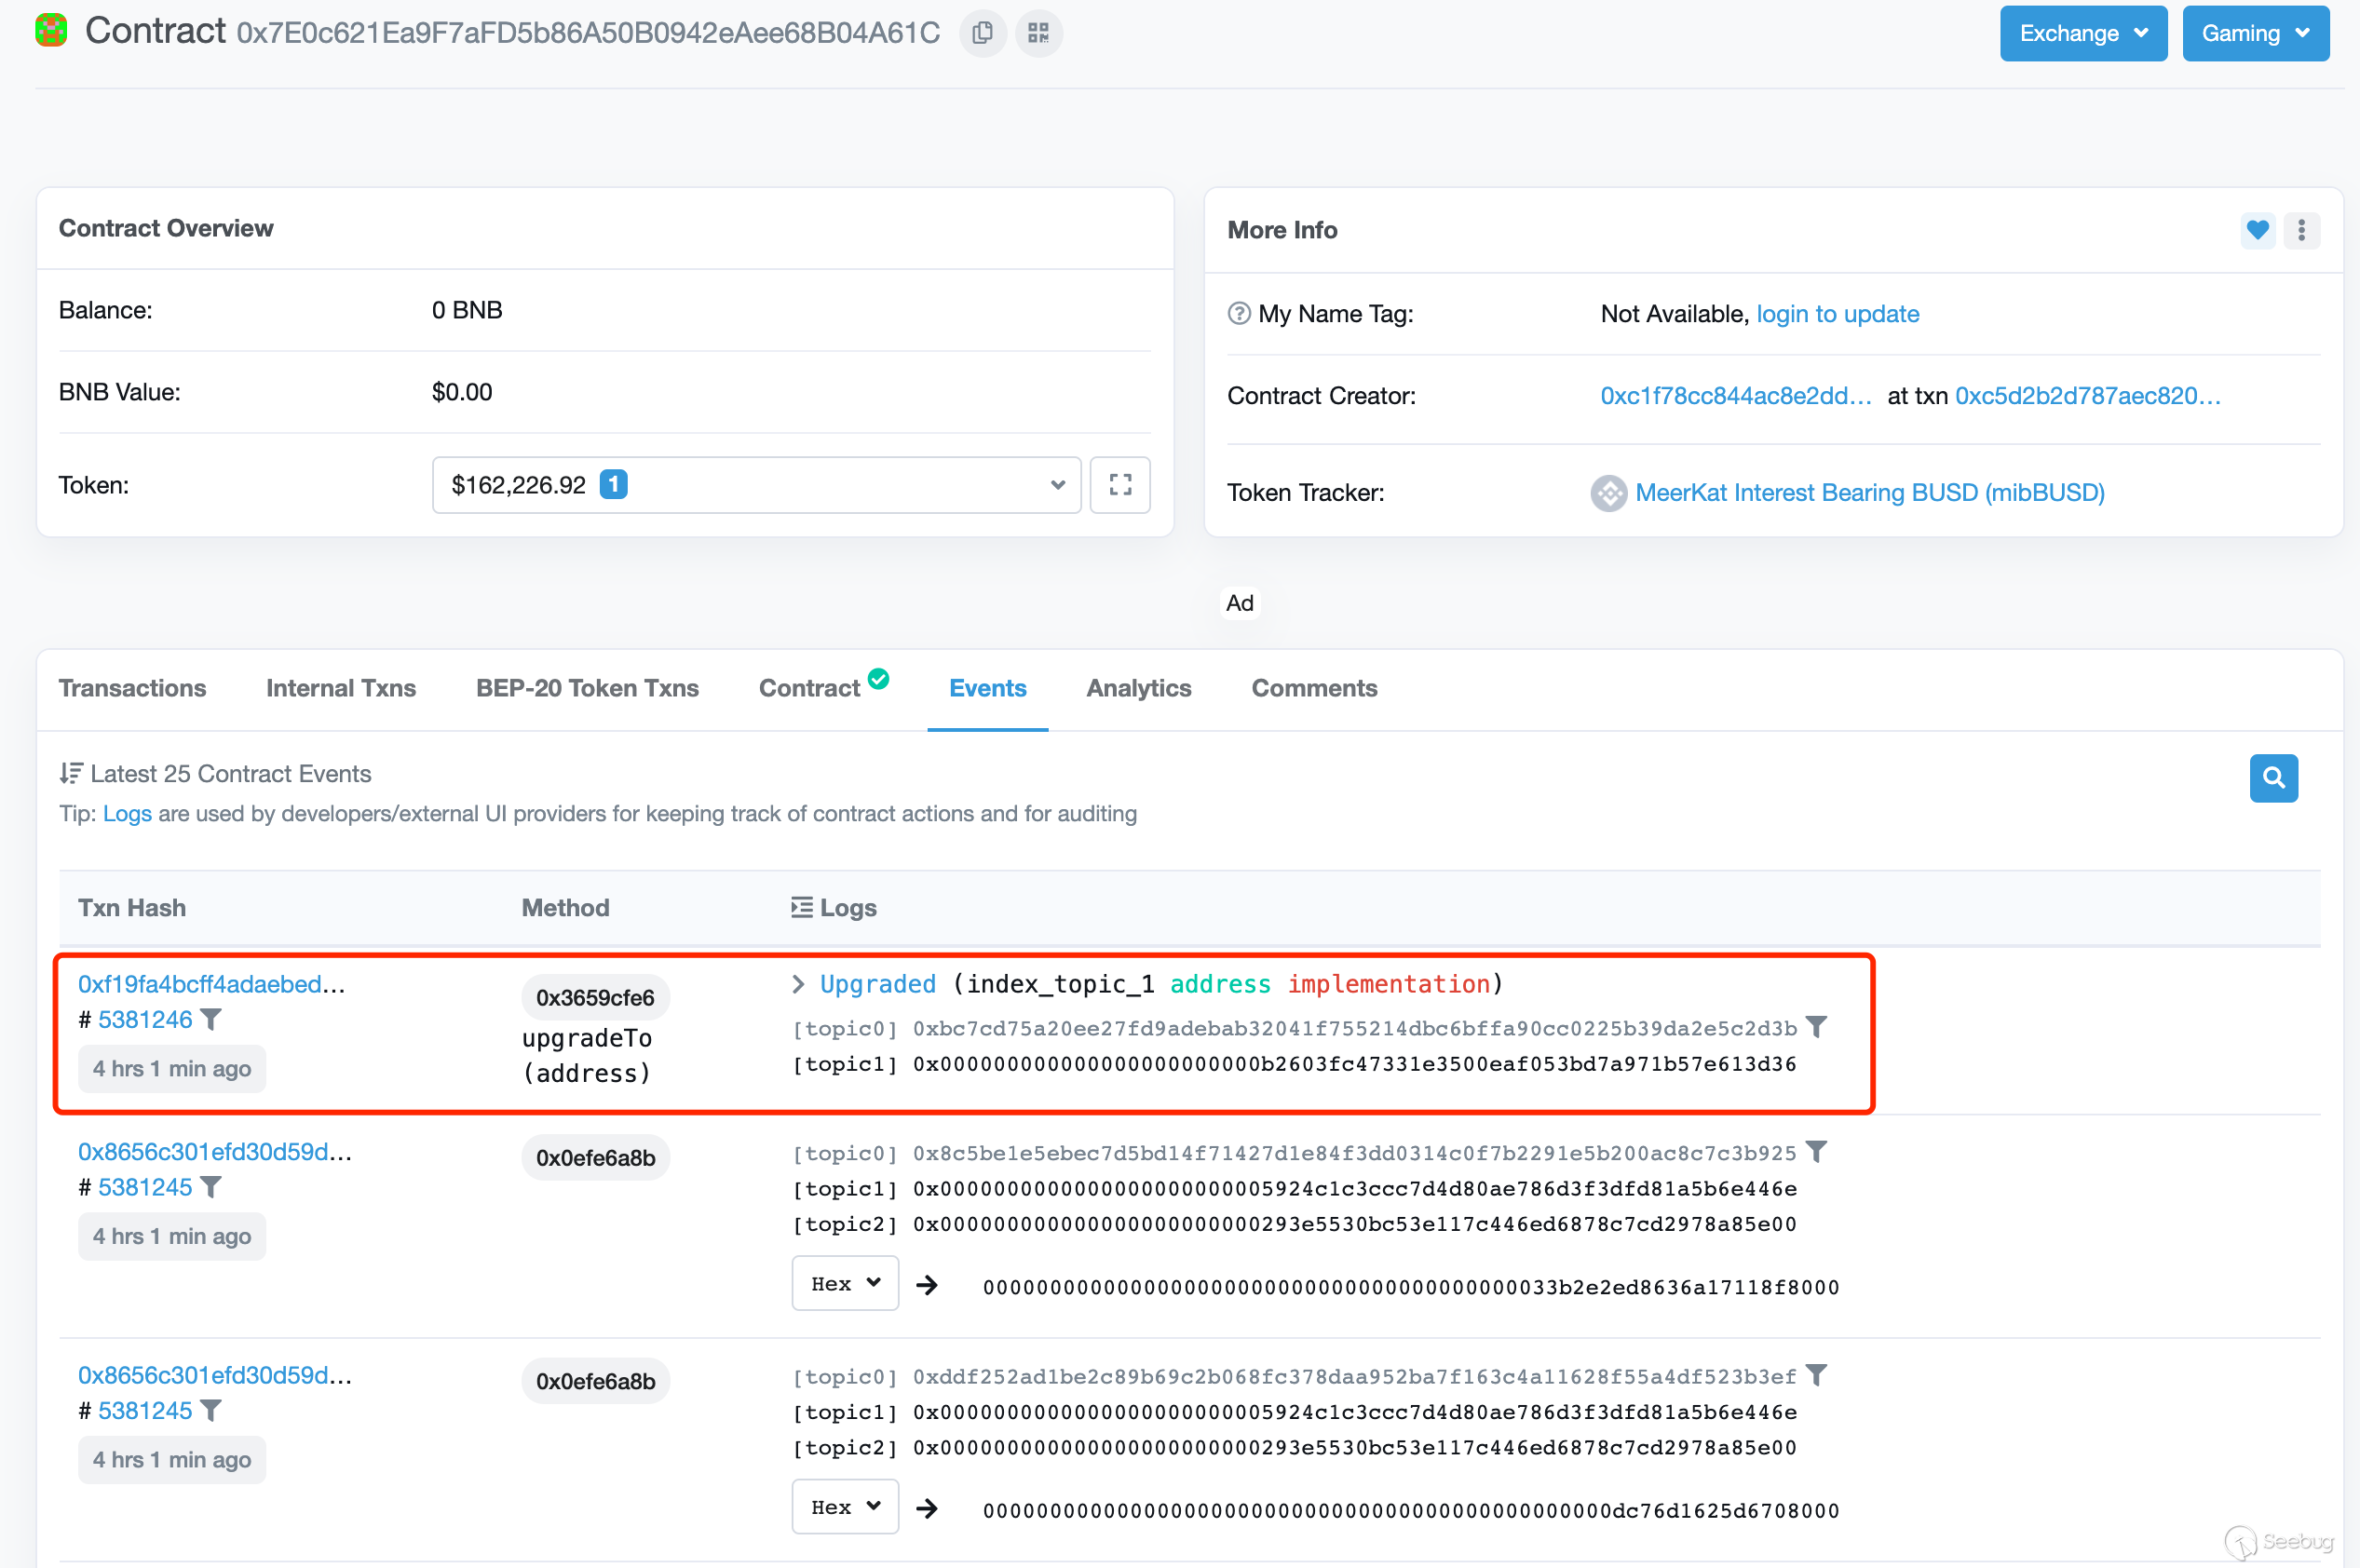Screen dimensions: 2360x1568
Task: Click the My Name Tag help icon
Action: coord(1238,314)
